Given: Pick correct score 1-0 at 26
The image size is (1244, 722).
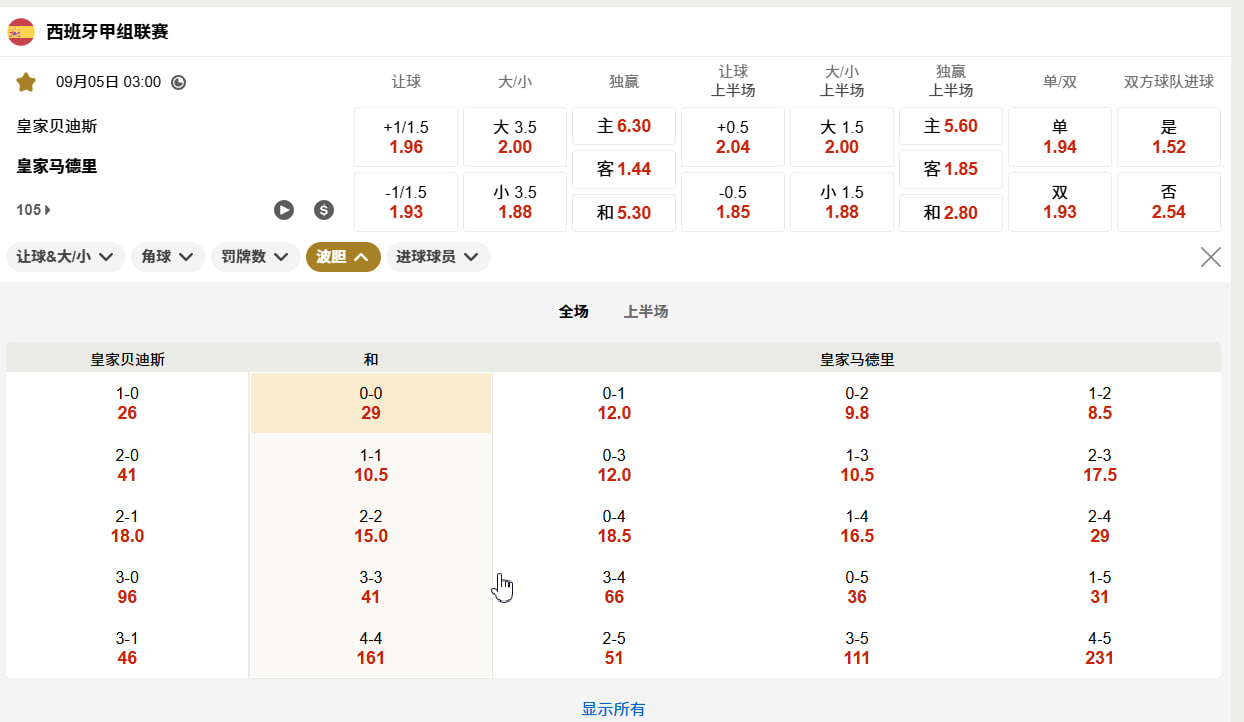Looking at the screenshot, I should click(127, 403).
